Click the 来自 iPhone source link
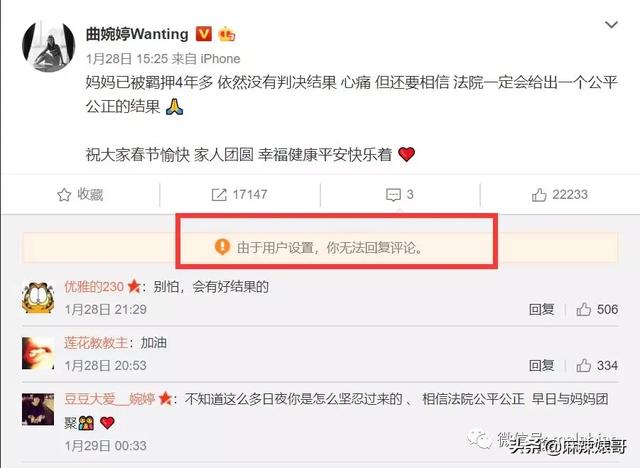This screenshot has height=468, width=640. click(x=206, y=59)
